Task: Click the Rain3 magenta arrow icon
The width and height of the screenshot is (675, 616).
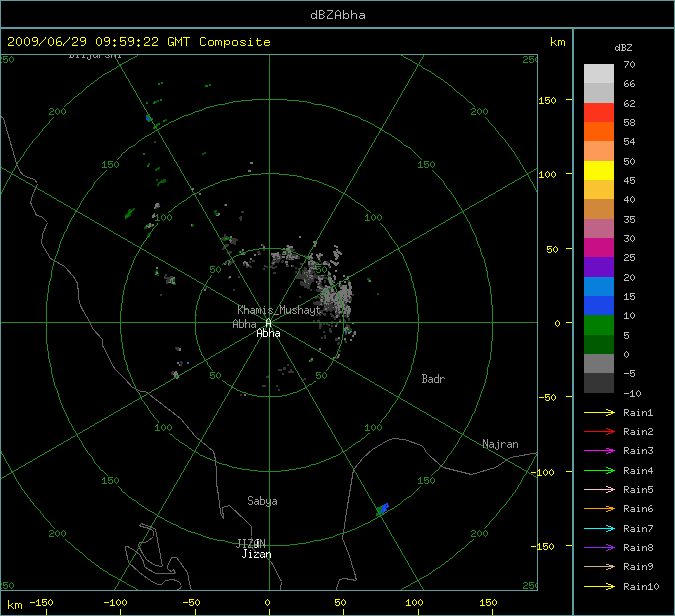Action: coord(599,451)
